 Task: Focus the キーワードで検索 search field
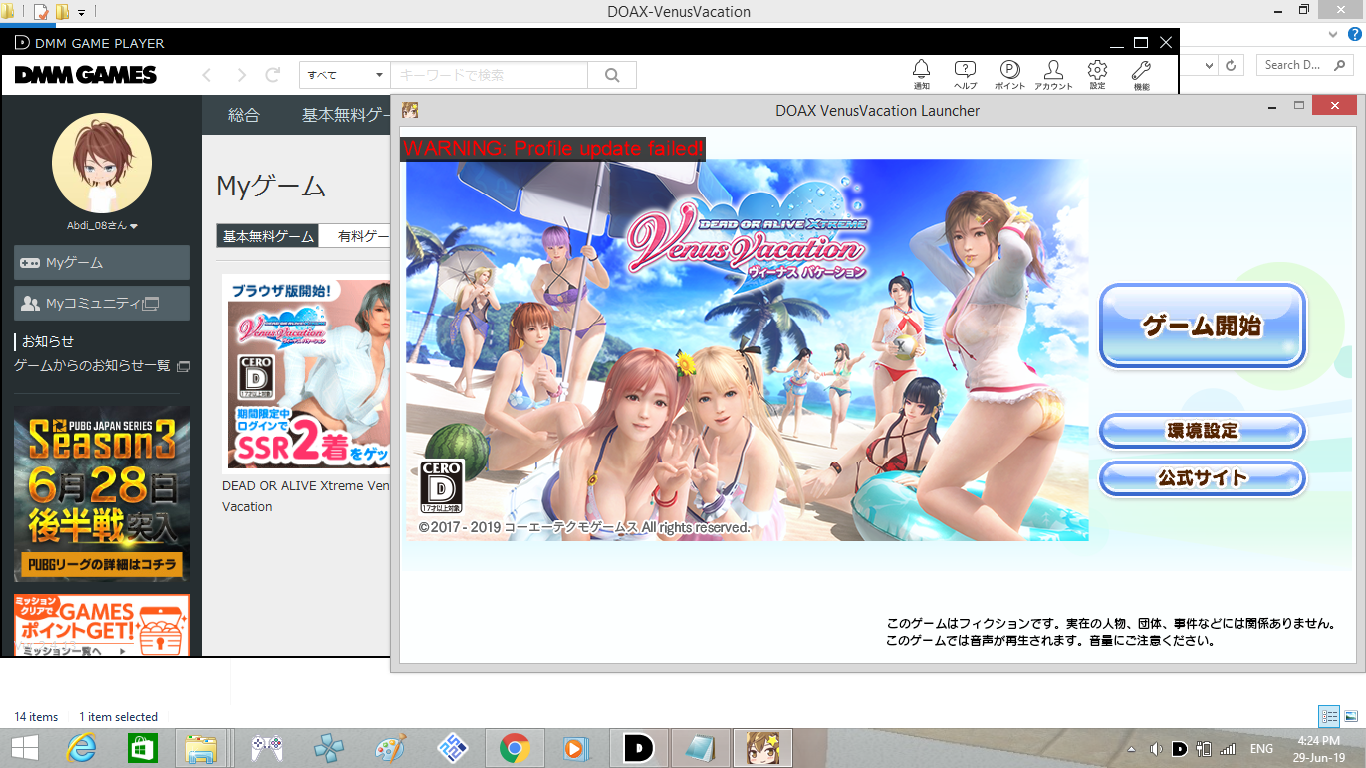tap(488, 75)
